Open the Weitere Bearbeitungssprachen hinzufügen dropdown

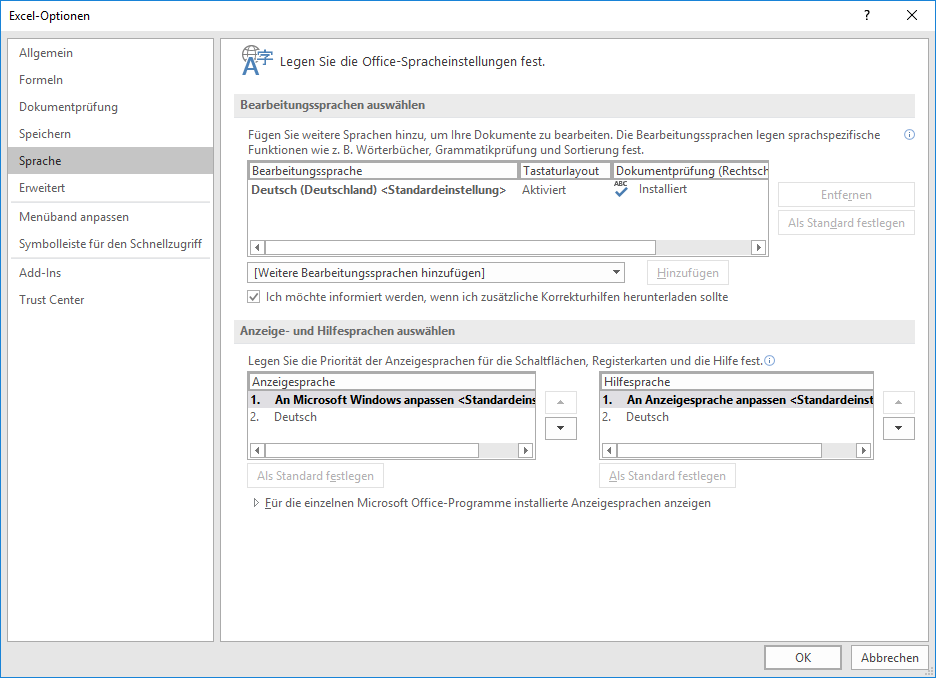[436, 273]
